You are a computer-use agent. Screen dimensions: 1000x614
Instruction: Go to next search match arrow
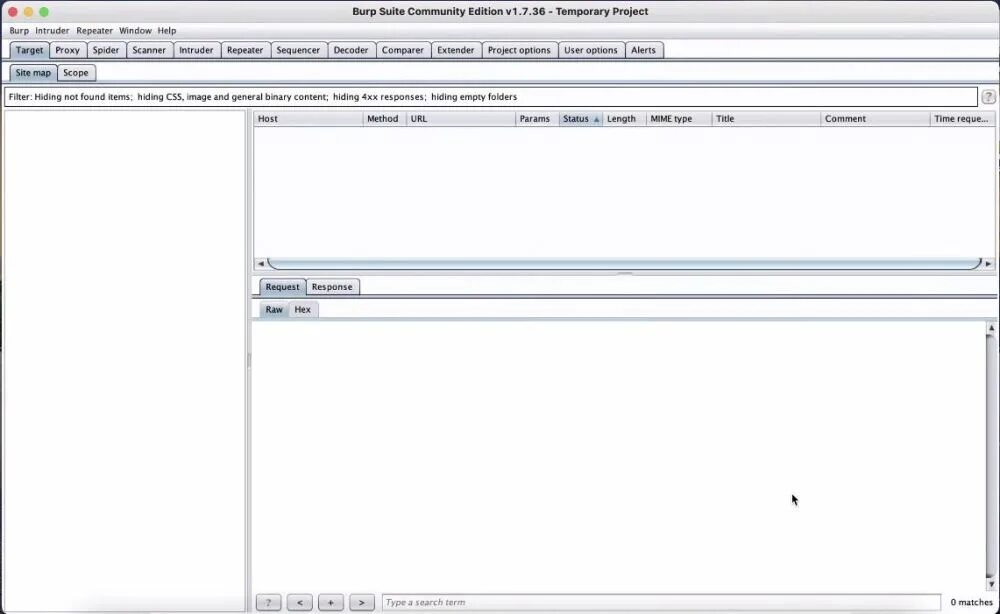362,602
